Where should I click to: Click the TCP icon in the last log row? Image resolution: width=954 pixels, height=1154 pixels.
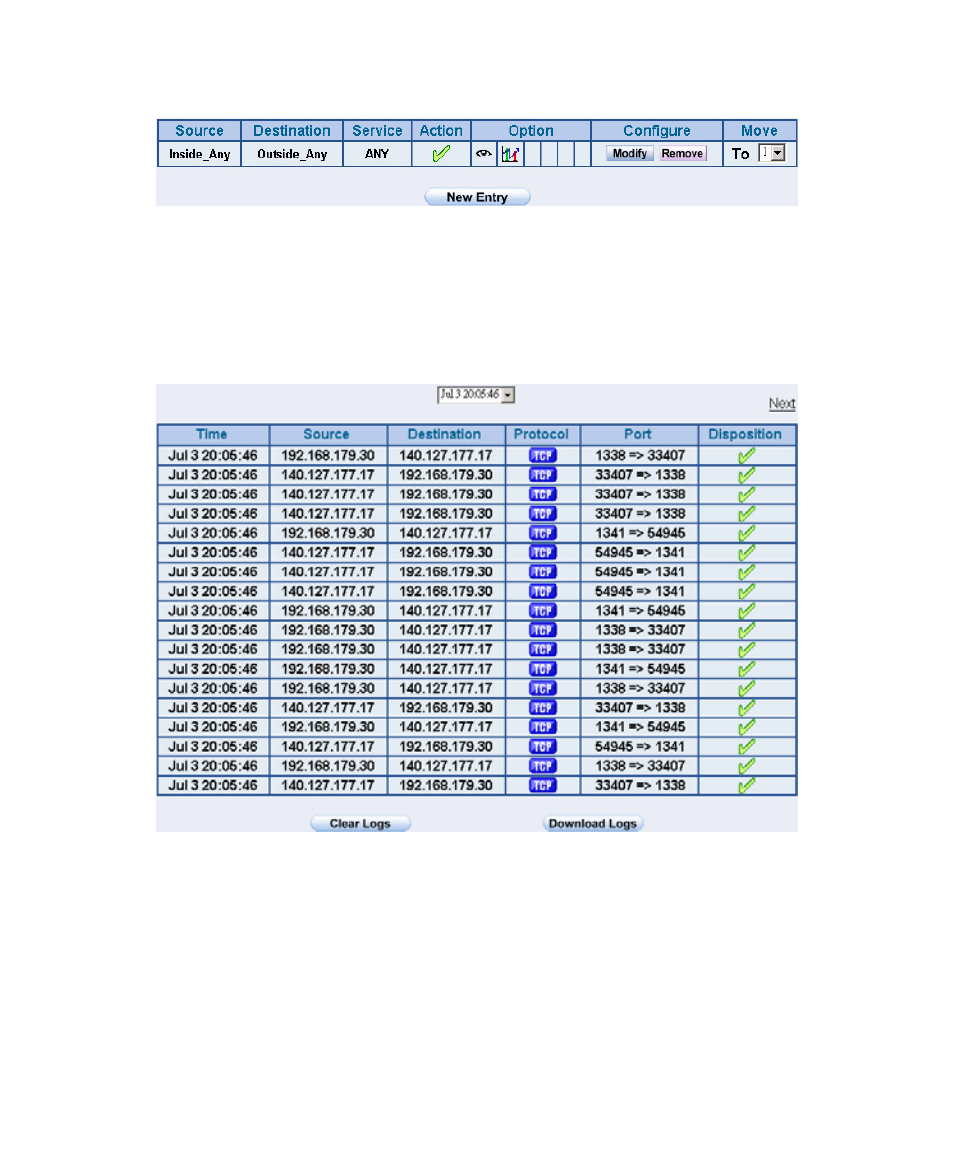543,785
